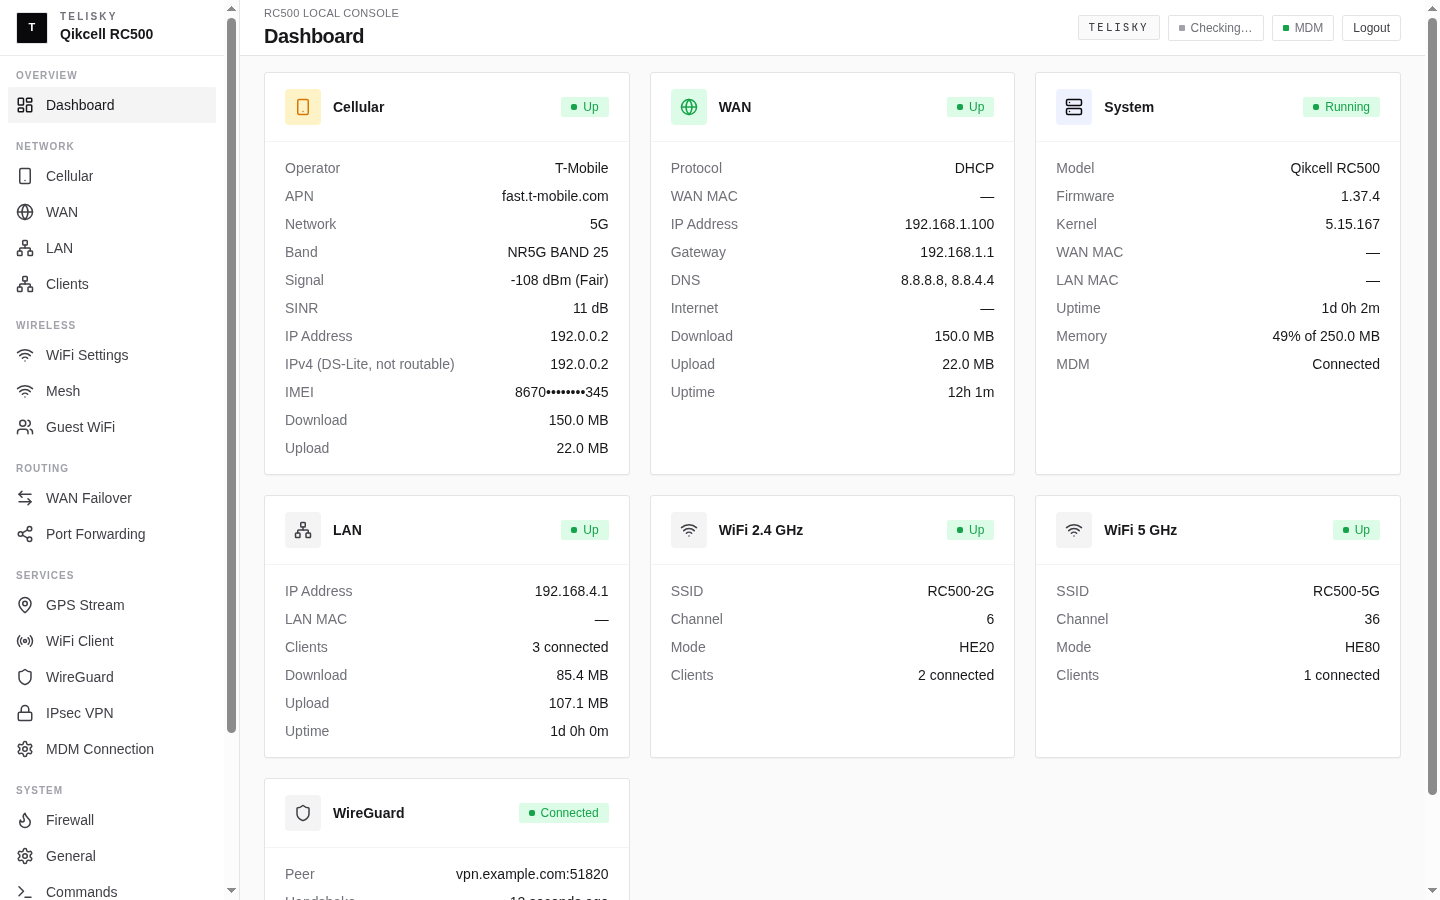Click the Logout button

[x=1371, y=28]
